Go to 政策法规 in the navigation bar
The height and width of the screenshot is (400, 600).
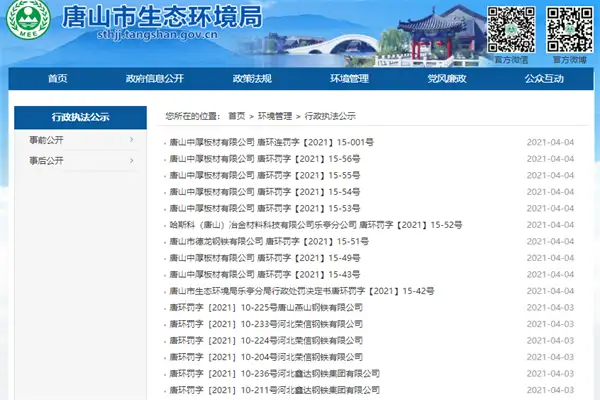click(x=251, y=79)
